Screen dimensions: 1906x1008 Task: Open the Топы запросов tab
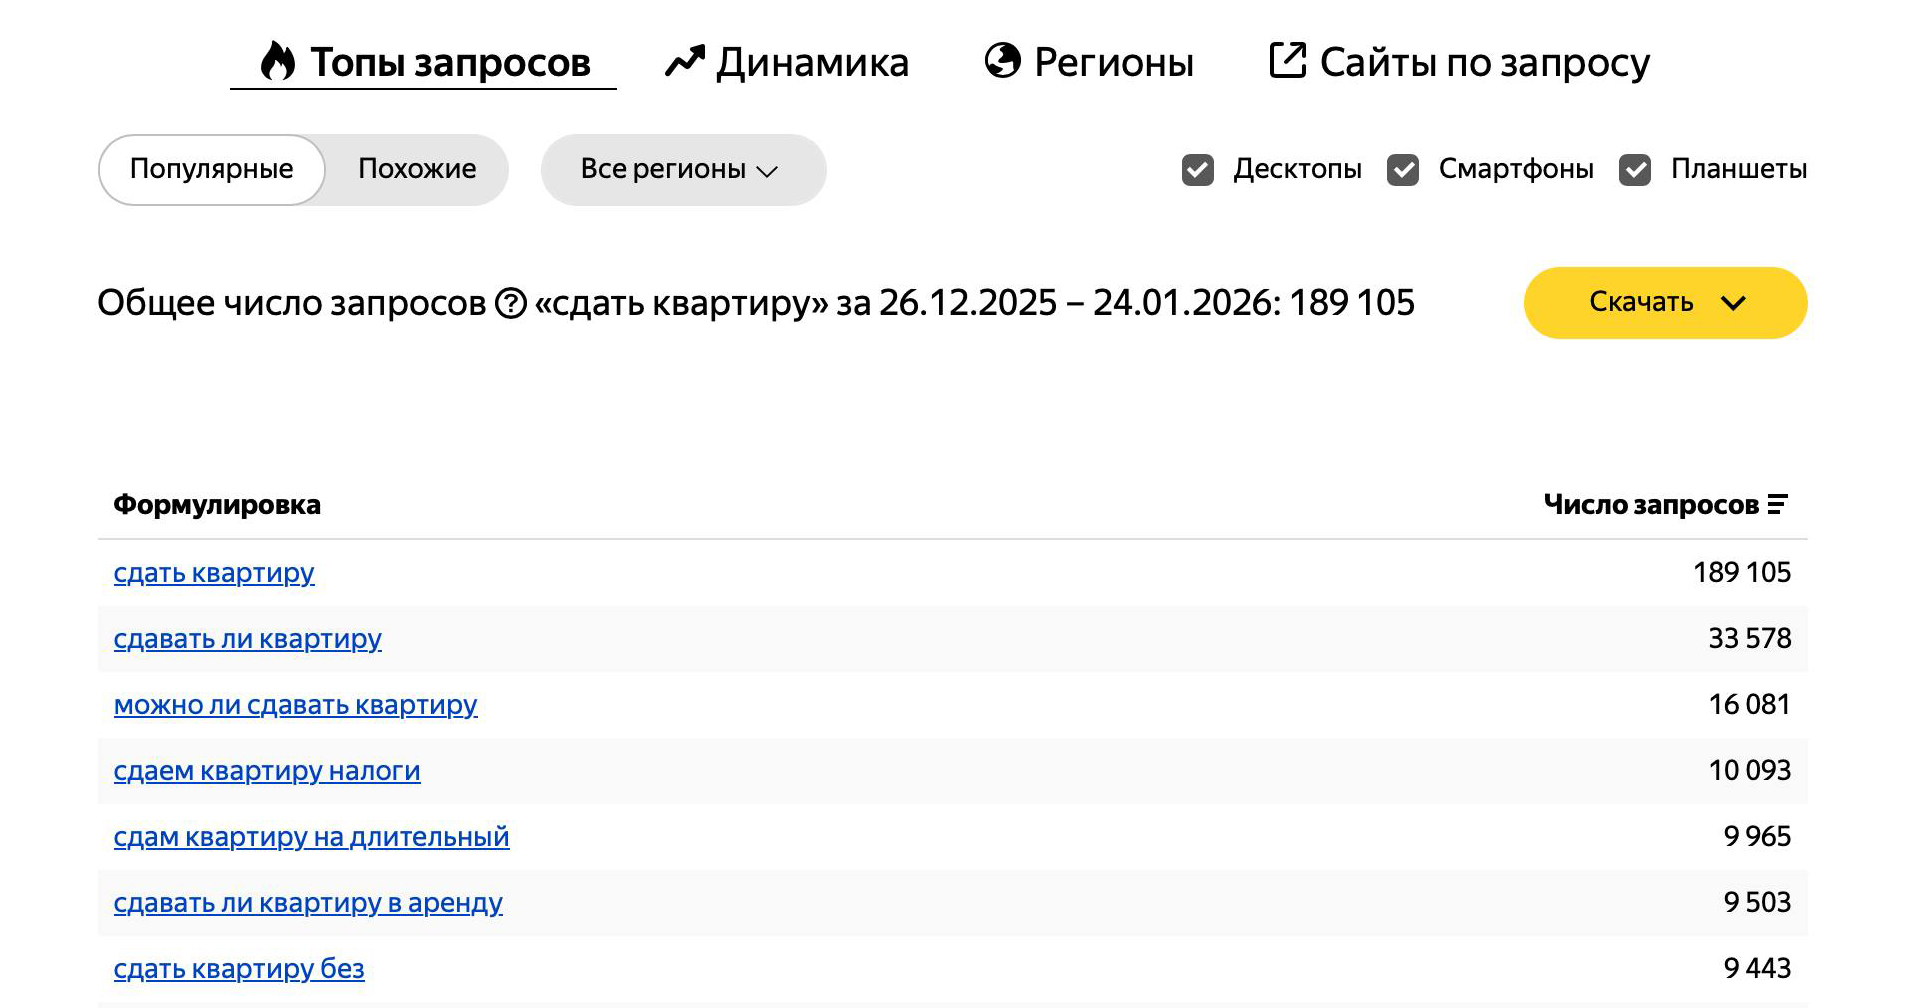pyautogui.click(x=424, y=62)
